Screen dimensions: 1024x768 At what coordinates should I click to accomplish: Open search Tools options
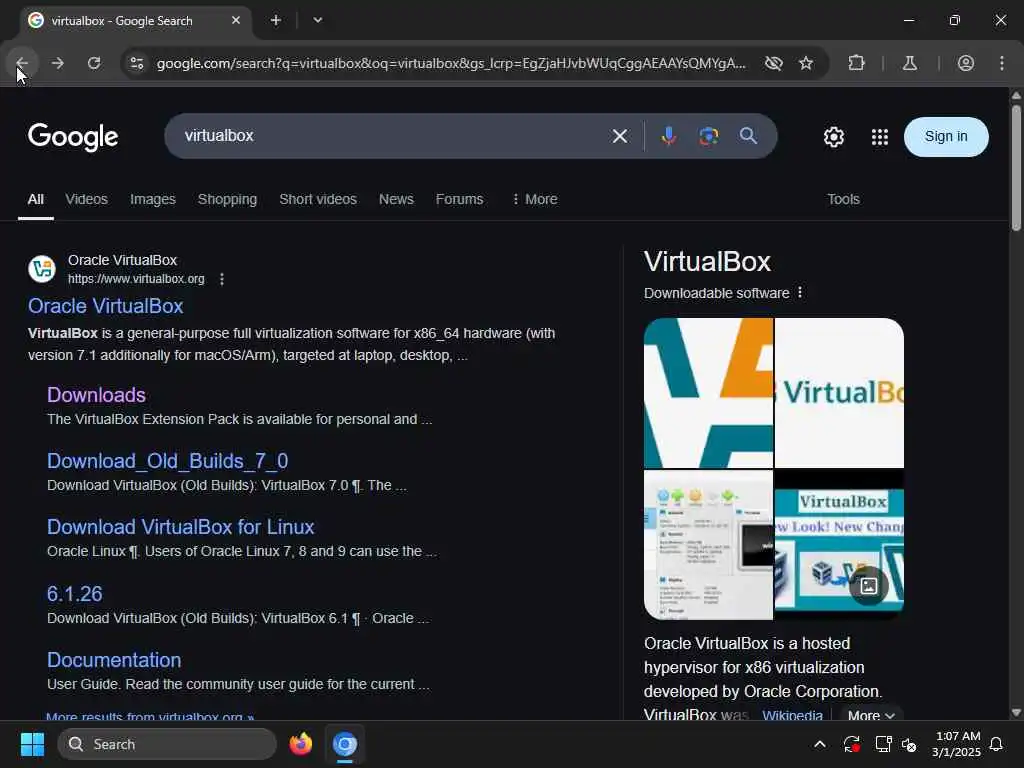[843, 199]
